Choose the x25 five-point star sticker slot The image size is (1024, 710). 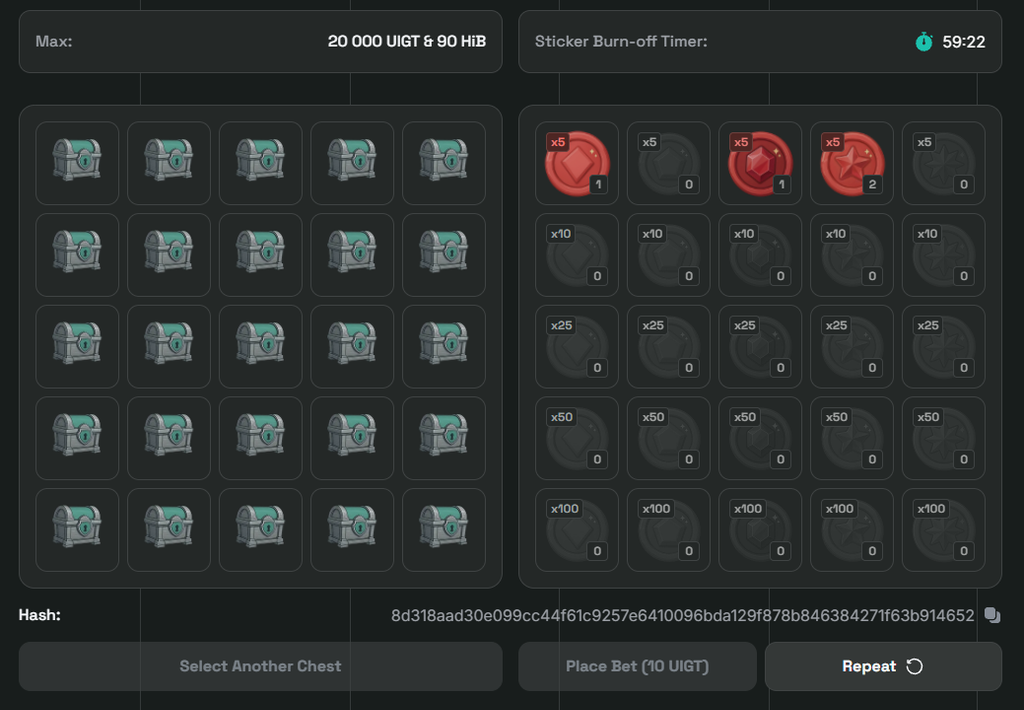click(x=852, y=347)
